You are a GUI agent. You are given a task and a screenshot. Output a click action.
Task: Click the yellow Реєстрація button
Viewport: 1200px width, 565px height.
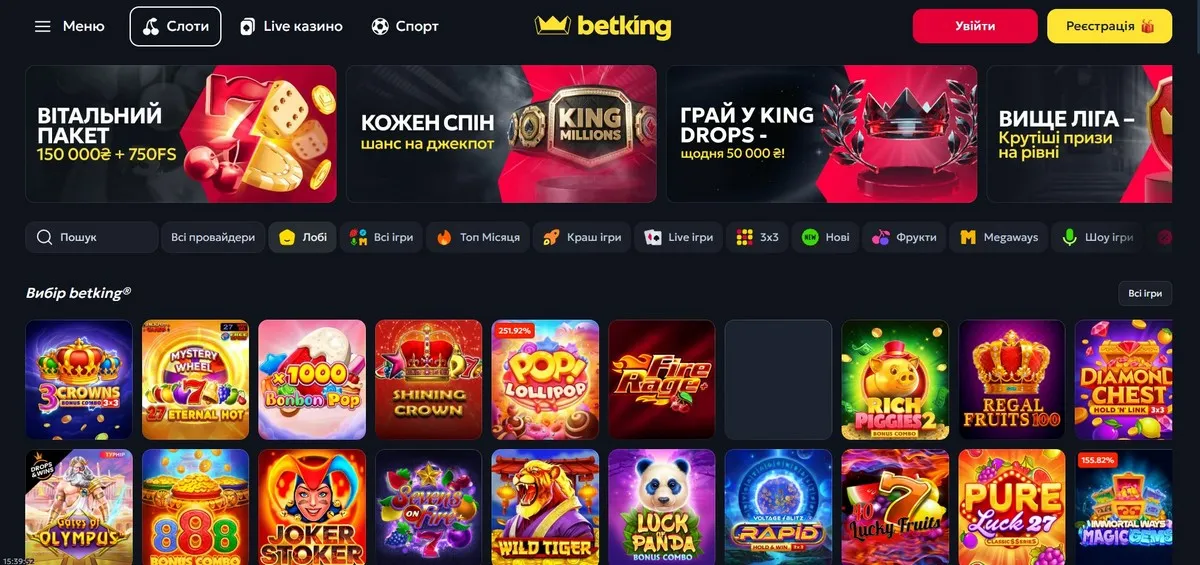click(1110, 26)
